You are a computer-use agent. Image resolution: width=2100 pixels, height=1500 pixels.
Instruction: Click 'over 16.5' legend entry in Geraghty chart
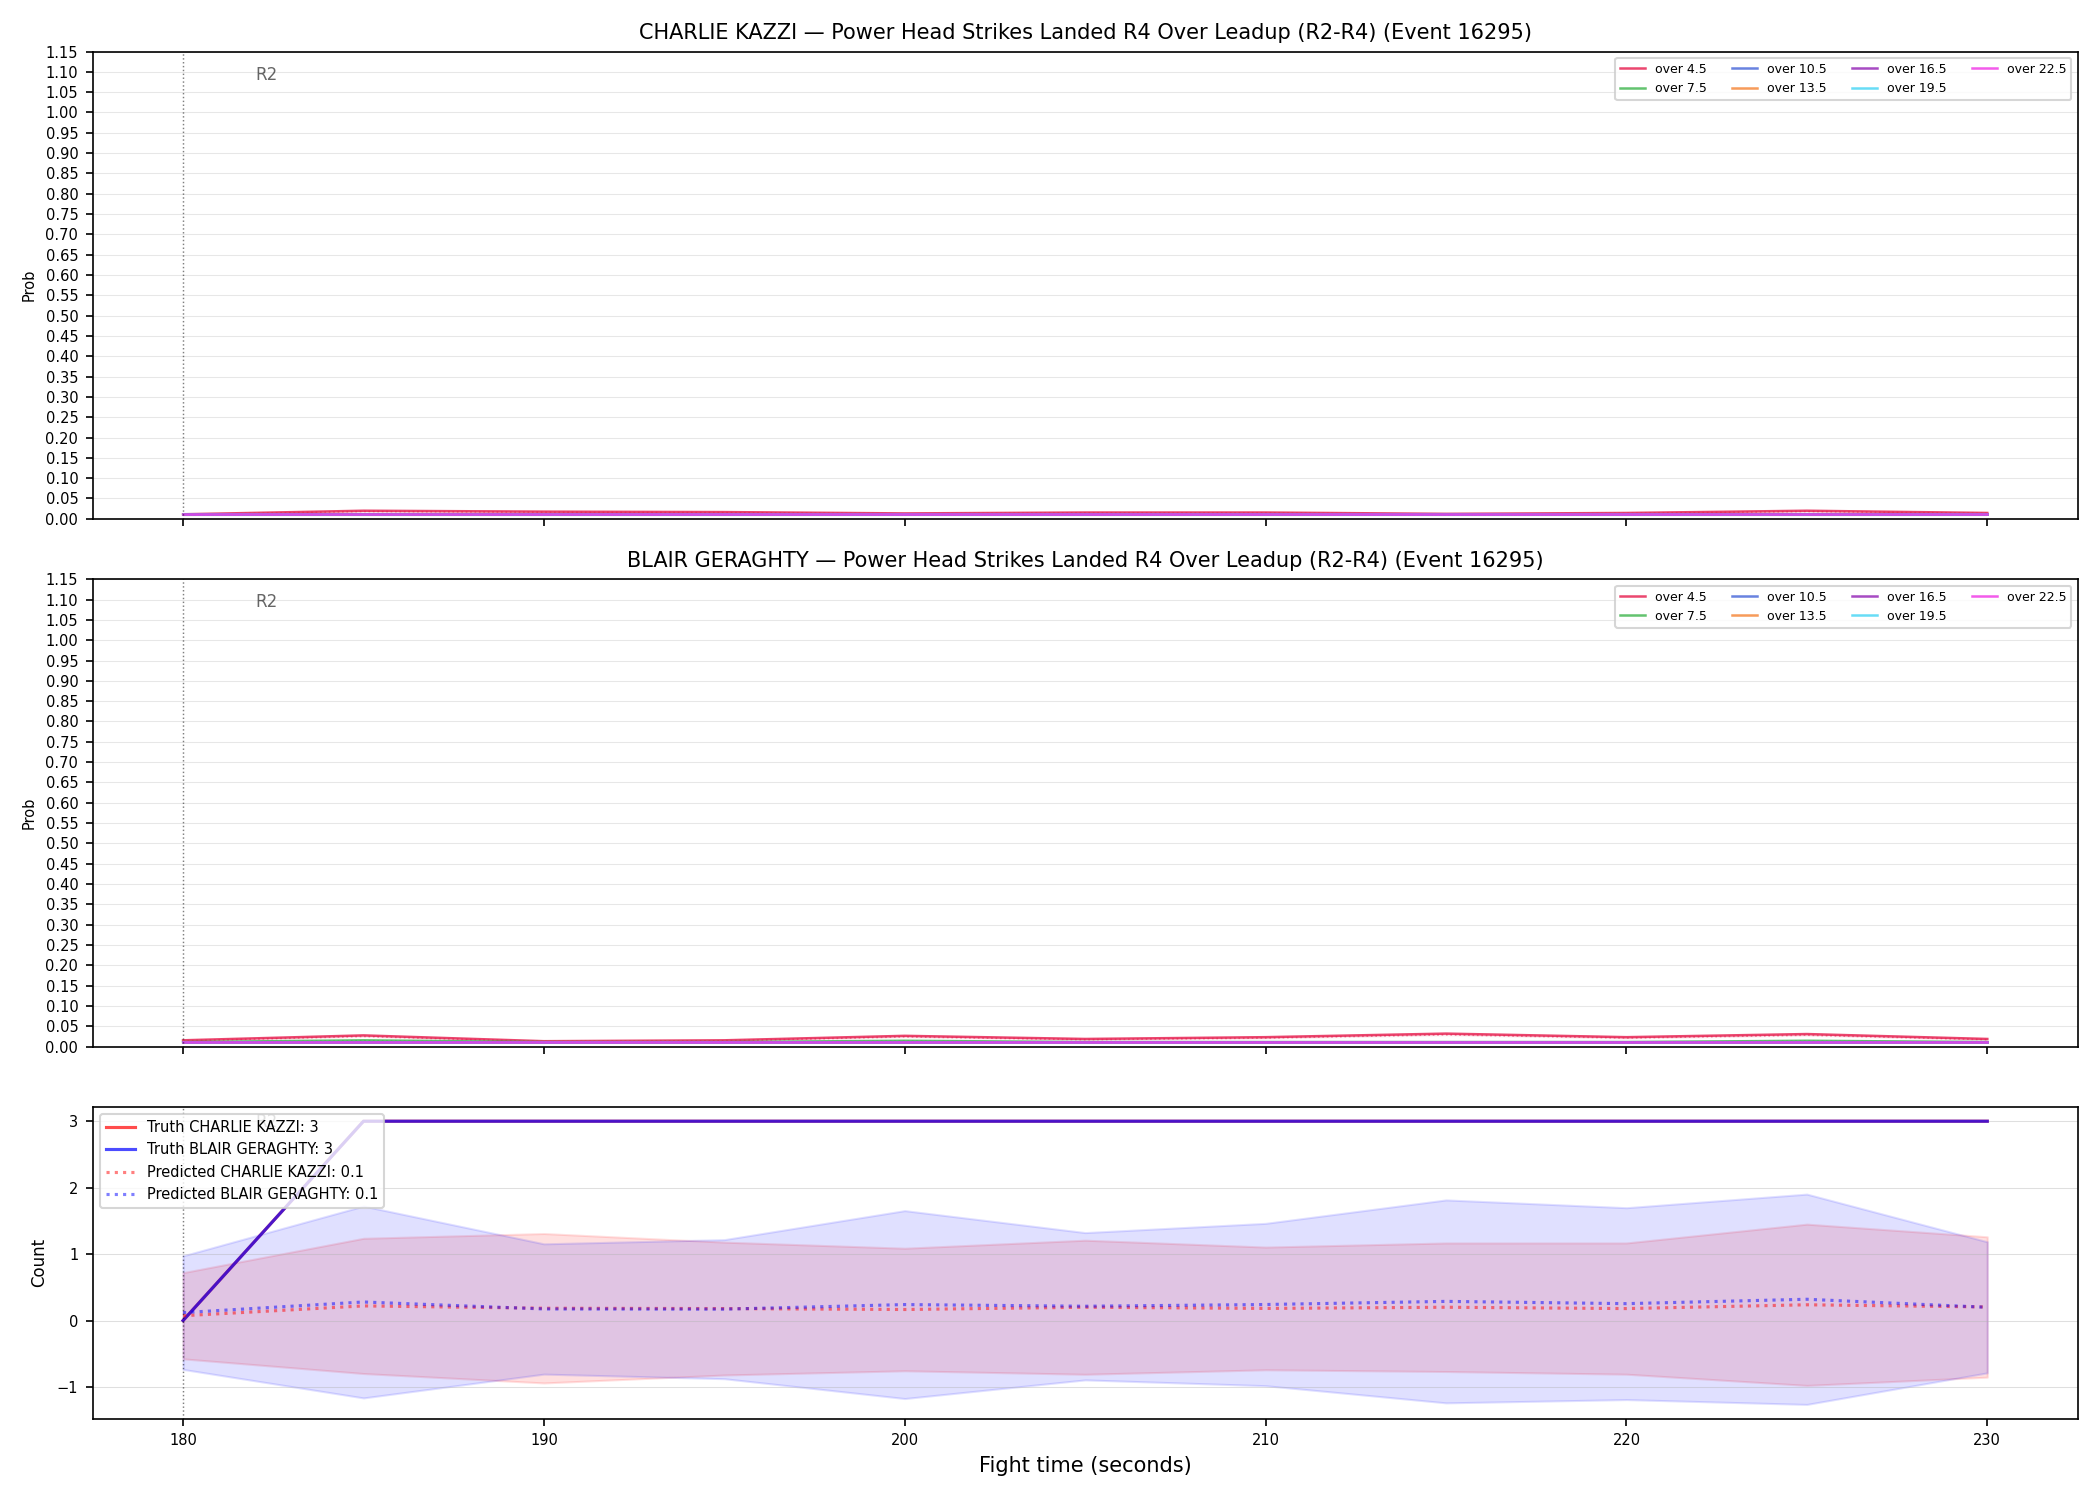[1899, 597]
